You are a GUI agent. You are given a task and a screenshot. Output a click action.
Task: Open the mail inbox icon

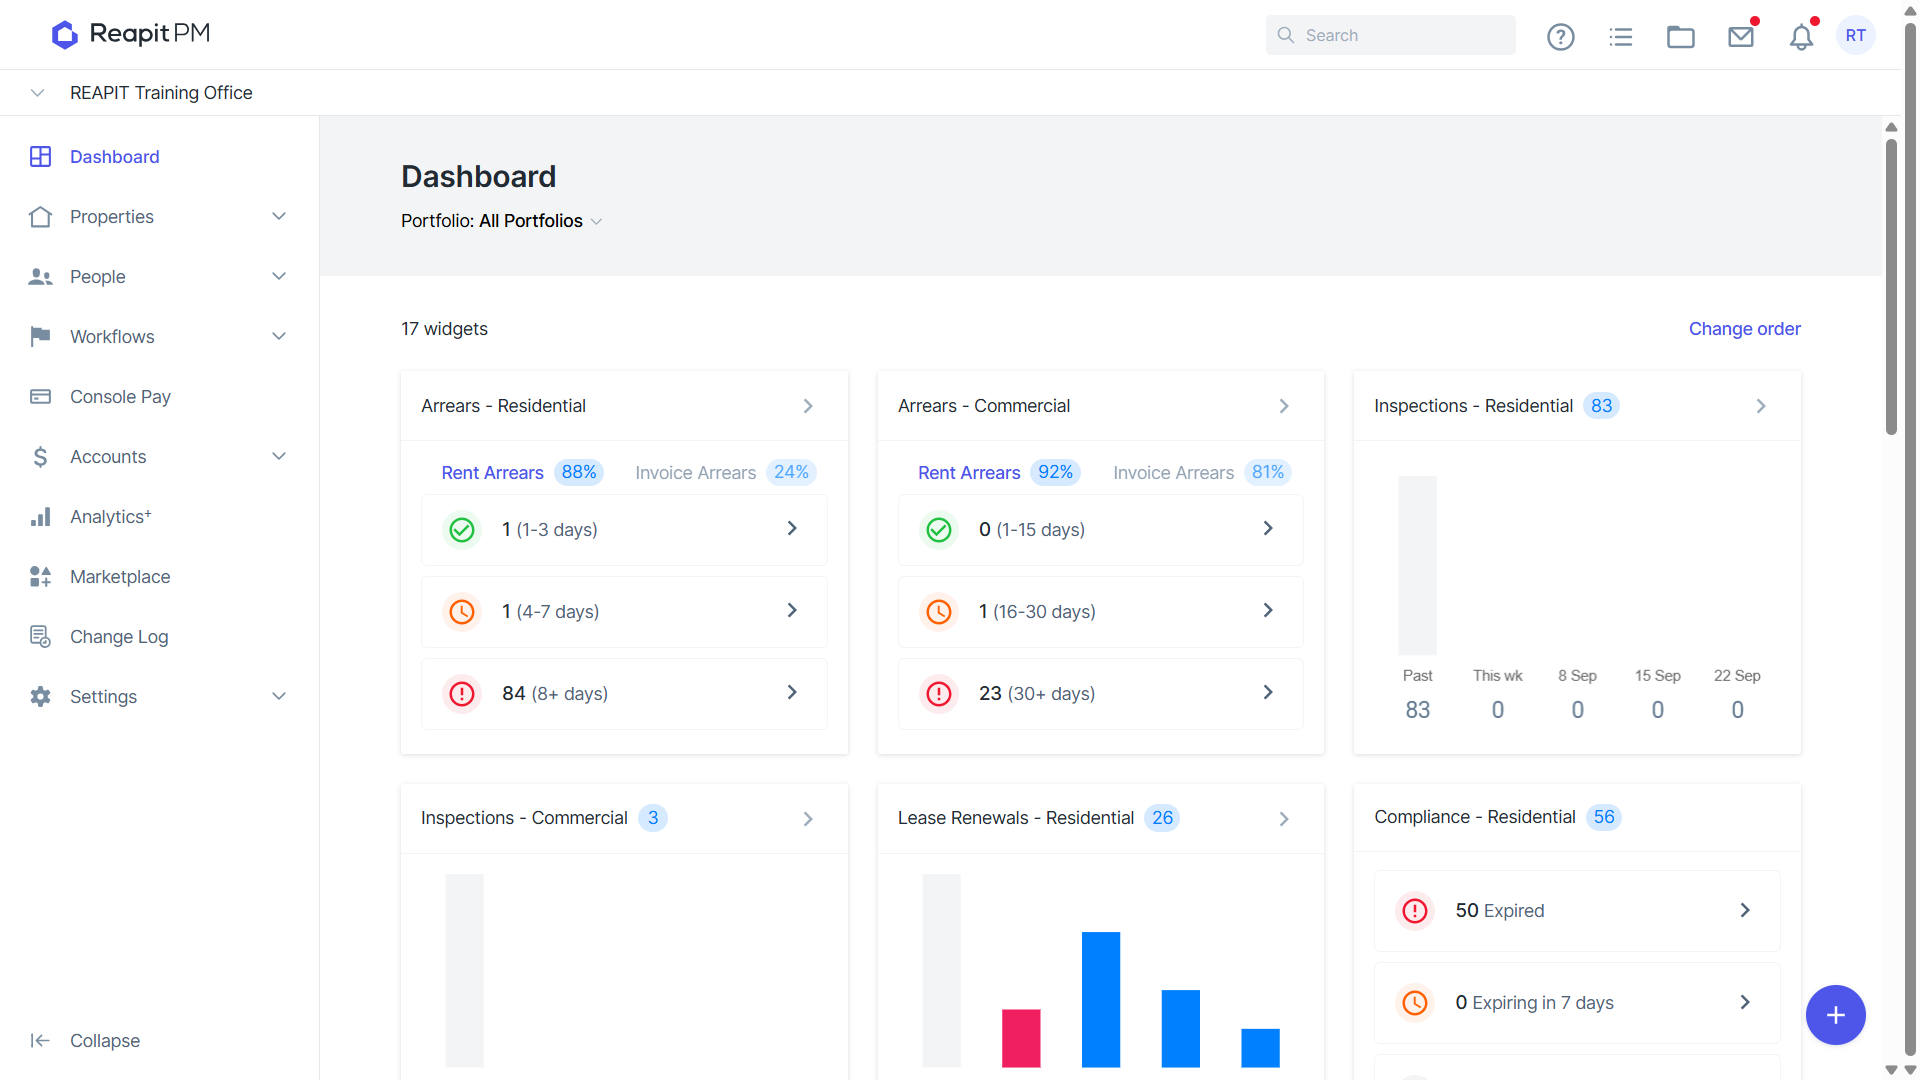1741,37
